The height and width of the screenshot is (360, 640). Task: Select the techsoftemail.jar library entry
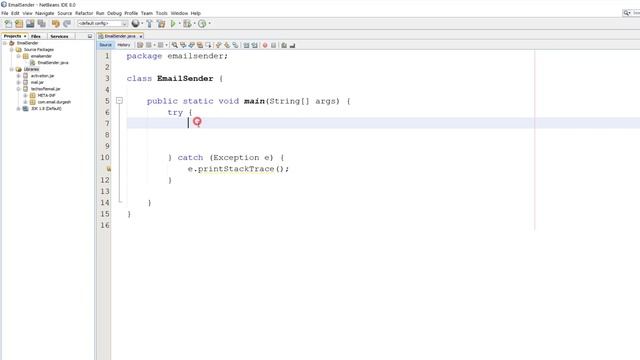point(45,89)
